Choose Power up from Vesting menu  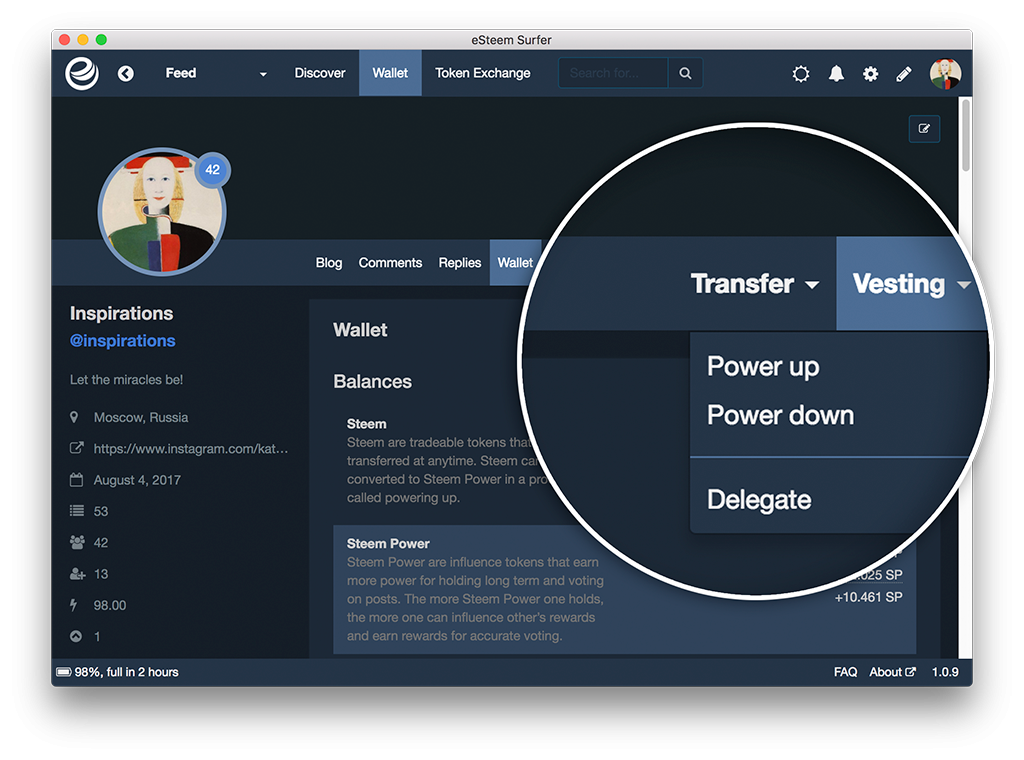tap(763, 366)
